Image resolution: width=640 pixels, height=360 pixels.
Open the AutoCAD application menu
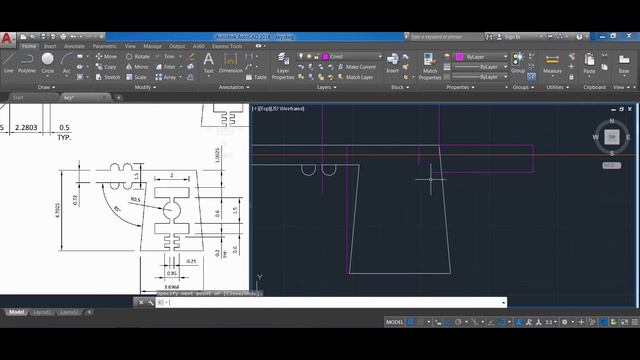tap(7, 39)
